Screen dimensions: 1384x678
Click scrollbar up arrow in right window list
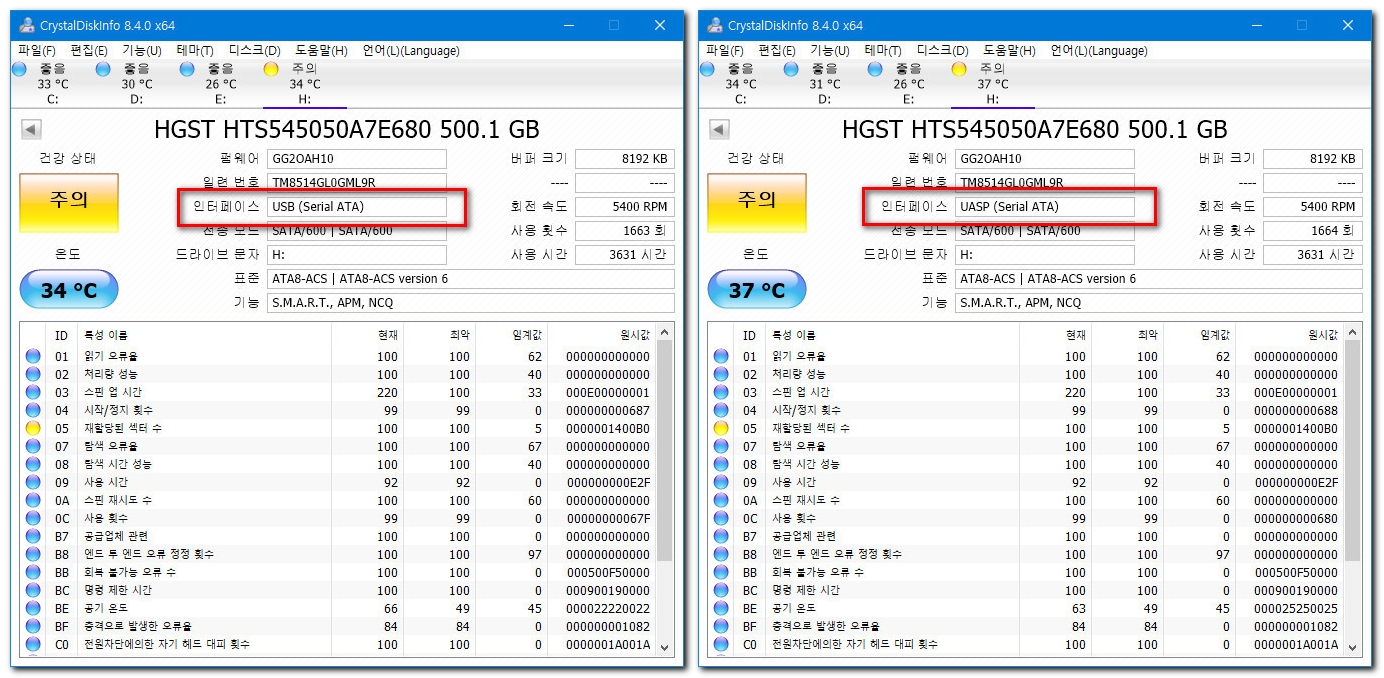click(1354, 332)
